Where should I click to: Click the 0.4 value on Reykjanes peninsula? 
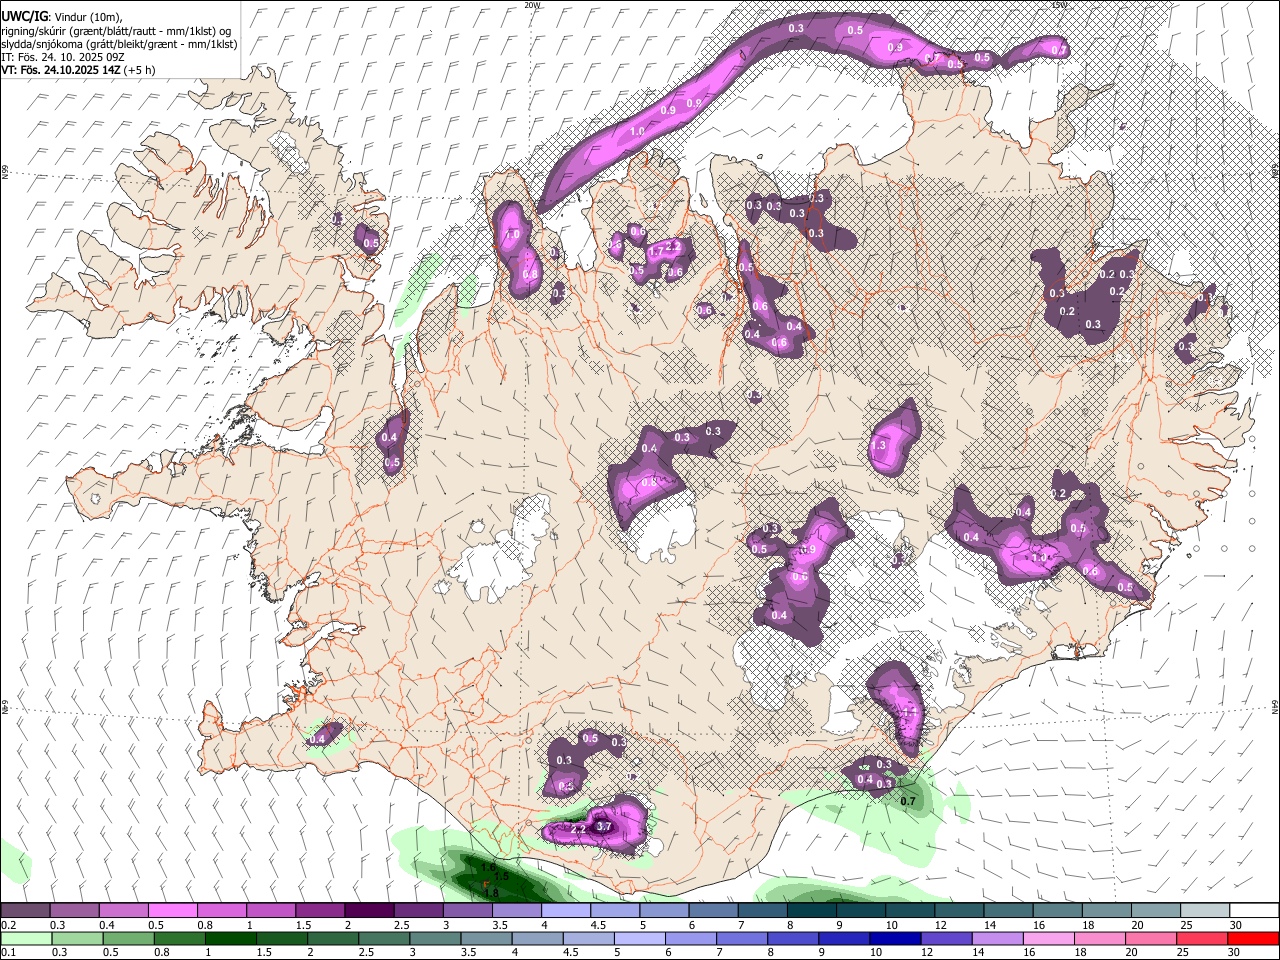pos(318,739)
